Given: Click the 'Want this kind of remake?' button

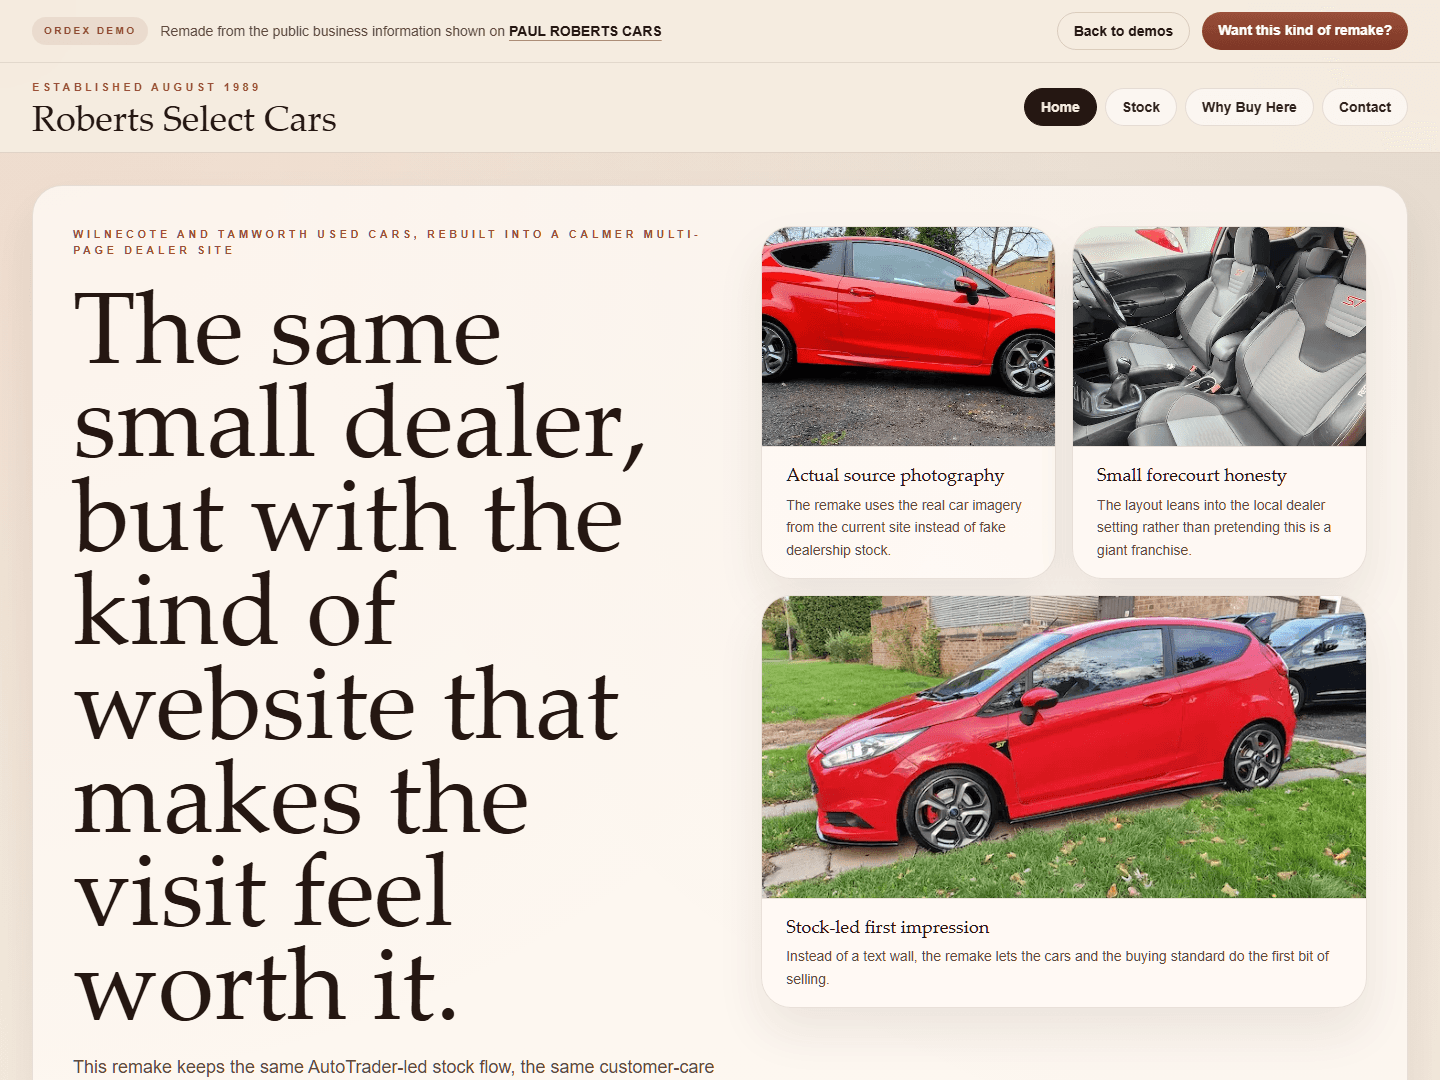Looking at the screenshot, I should (1304, 31).
